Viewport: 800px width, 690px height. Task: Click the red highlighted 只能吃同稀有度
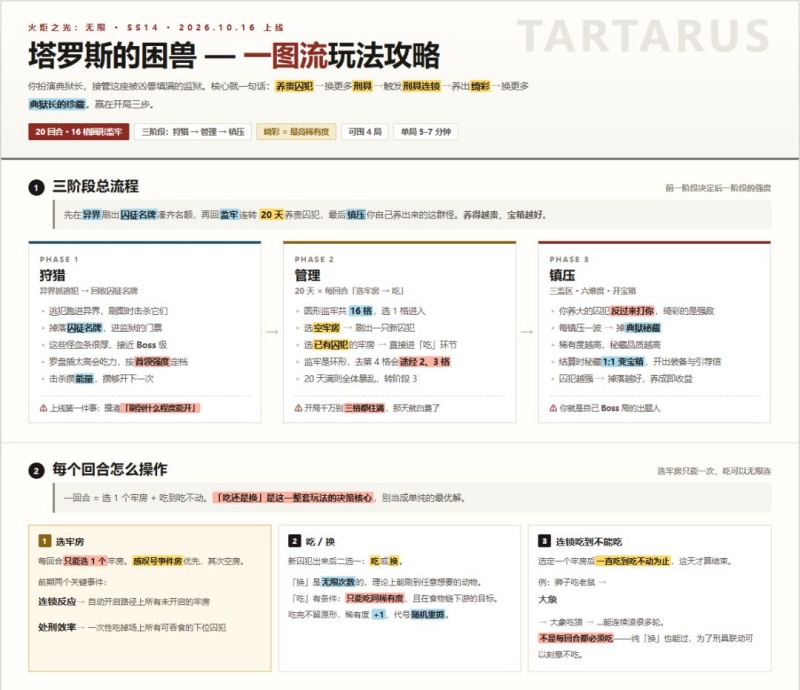click(x=375, y=598)
